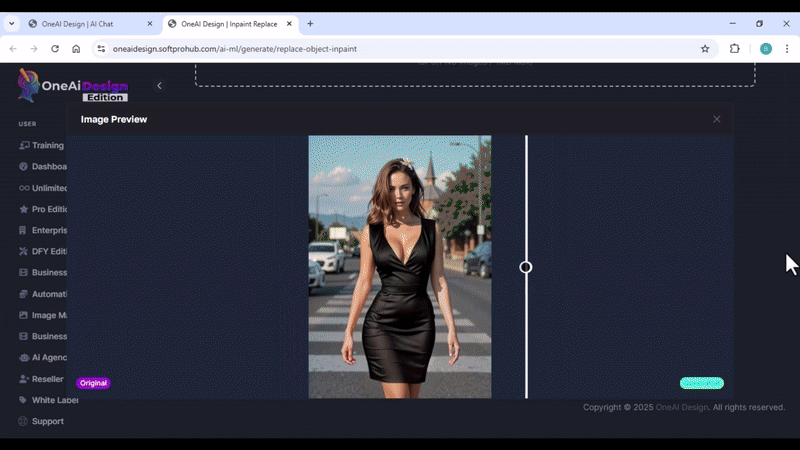The width and height of the screenshot is (800, 450).
Task: Bookmark this page with the star icon
Action: coord(705,48)
